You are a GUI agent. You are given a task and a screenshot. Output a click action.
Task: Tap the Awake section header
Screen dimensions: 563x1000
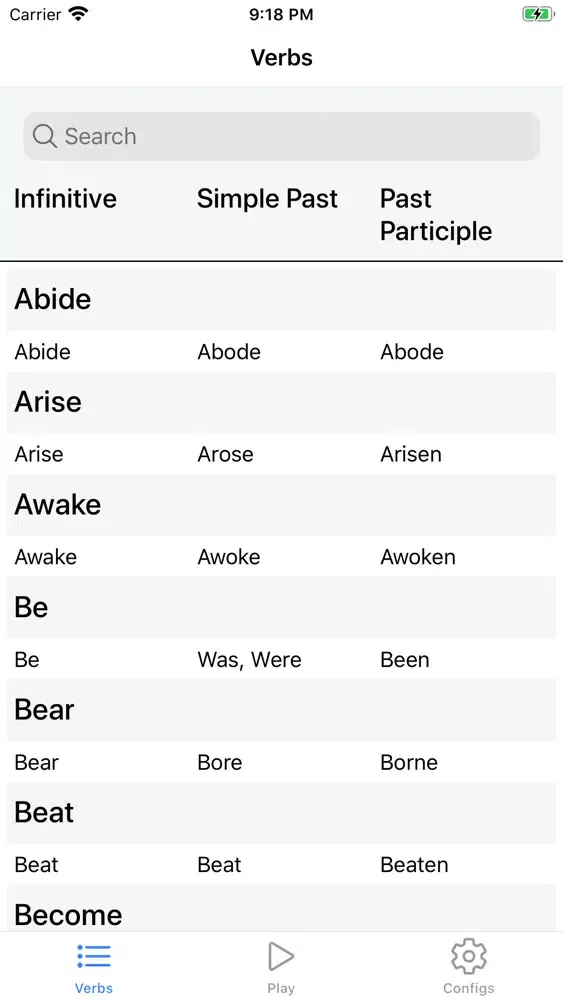[282, 504]
